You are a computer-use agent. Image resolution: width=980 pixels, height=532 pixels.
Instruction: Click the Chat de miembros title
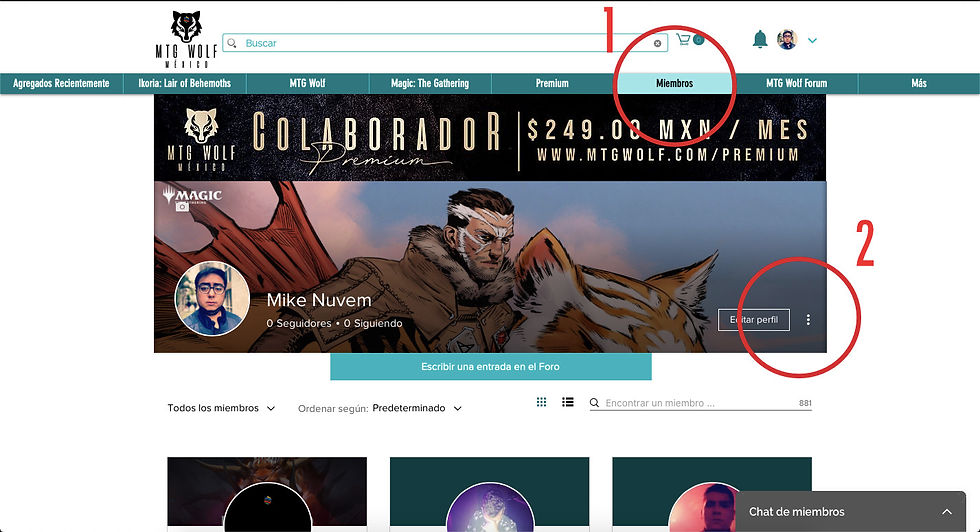pyautogui.click(x=796, y=511)
